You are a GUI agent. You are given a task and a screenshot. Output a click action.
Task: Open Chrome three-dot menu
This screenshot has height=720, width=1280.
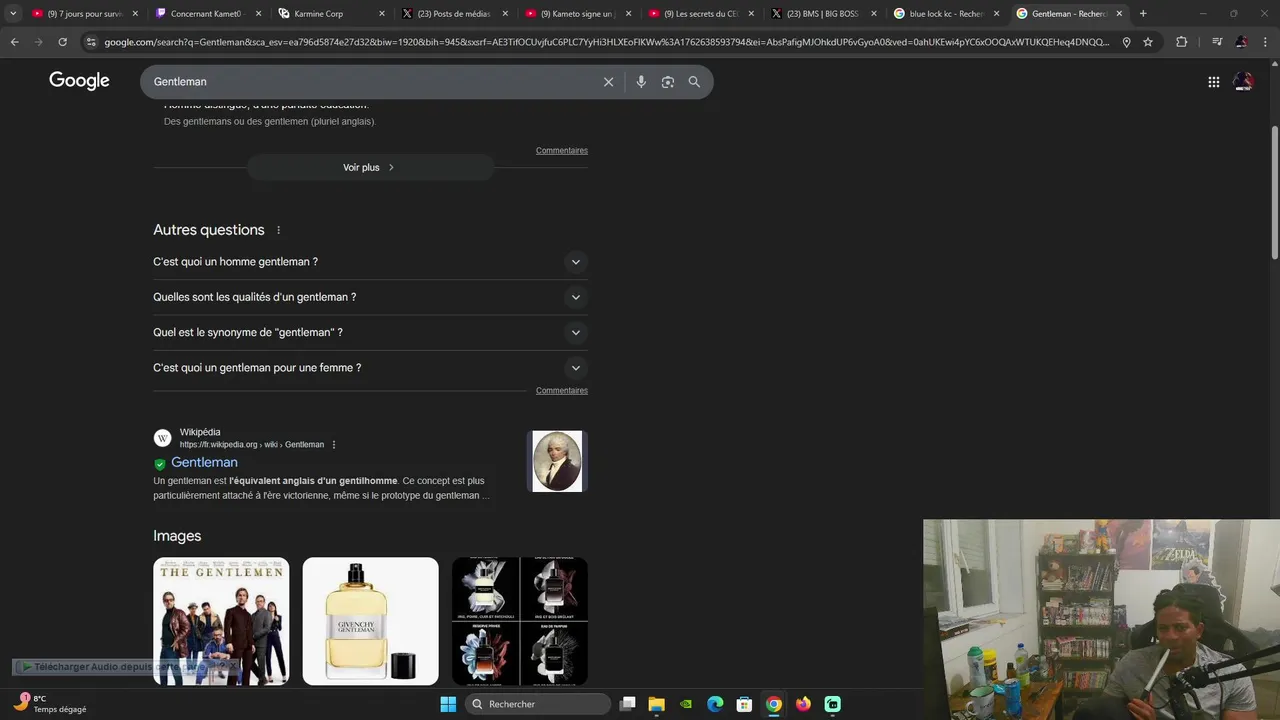pos(1265,42)
